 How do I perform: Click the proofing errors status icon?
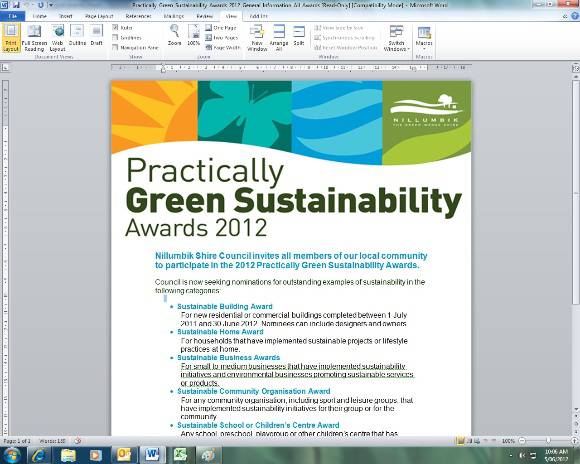78,441
